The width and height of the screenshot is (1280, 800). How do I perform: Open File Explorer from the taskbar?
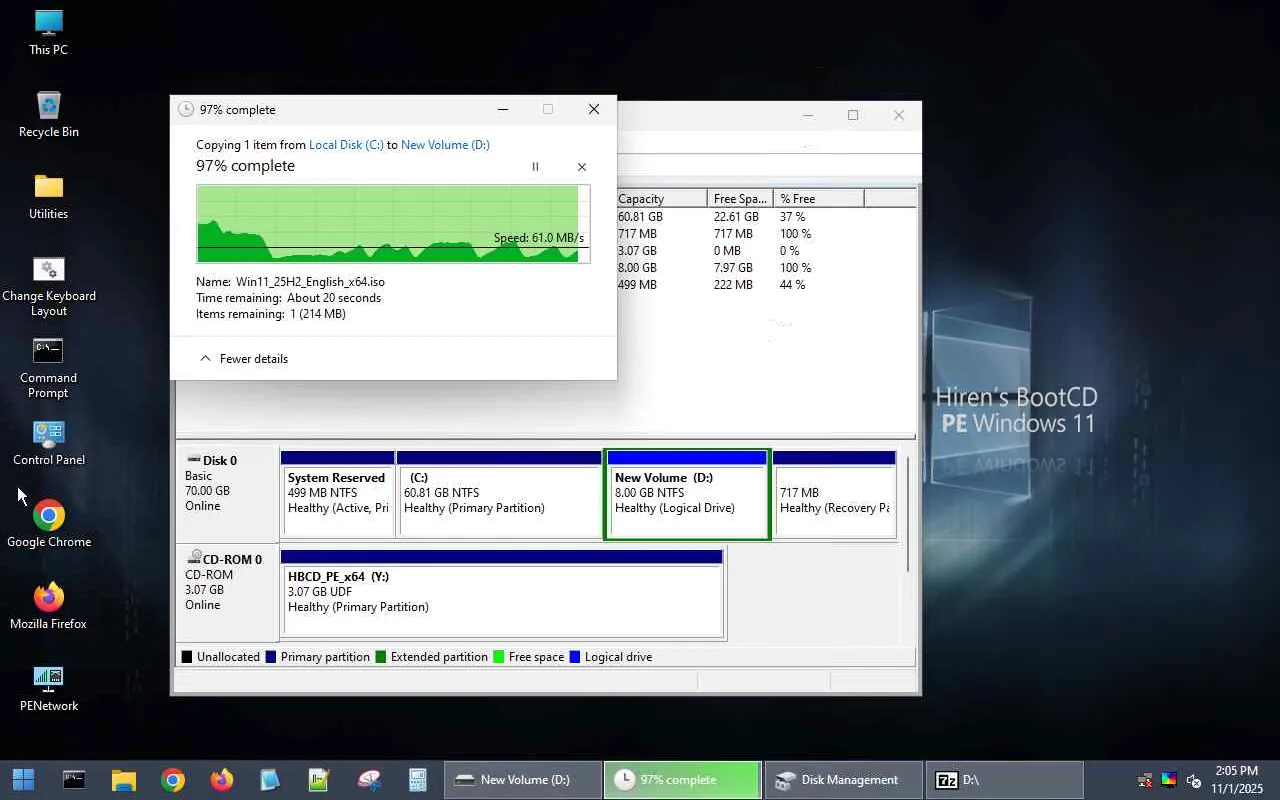tap(123, 780)
